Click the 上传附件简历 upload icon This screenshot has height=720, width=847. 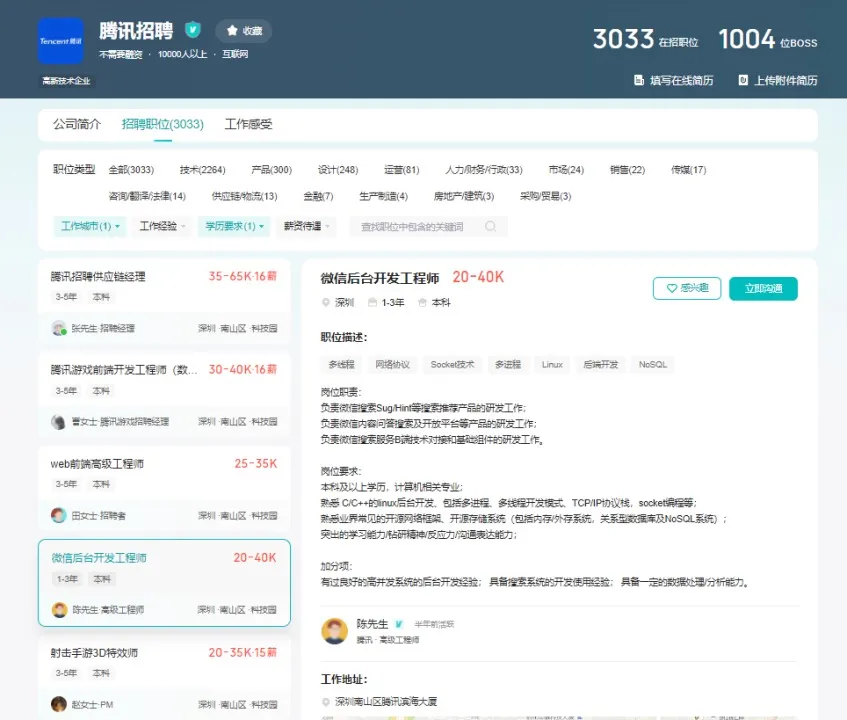[x=743, y=80]
